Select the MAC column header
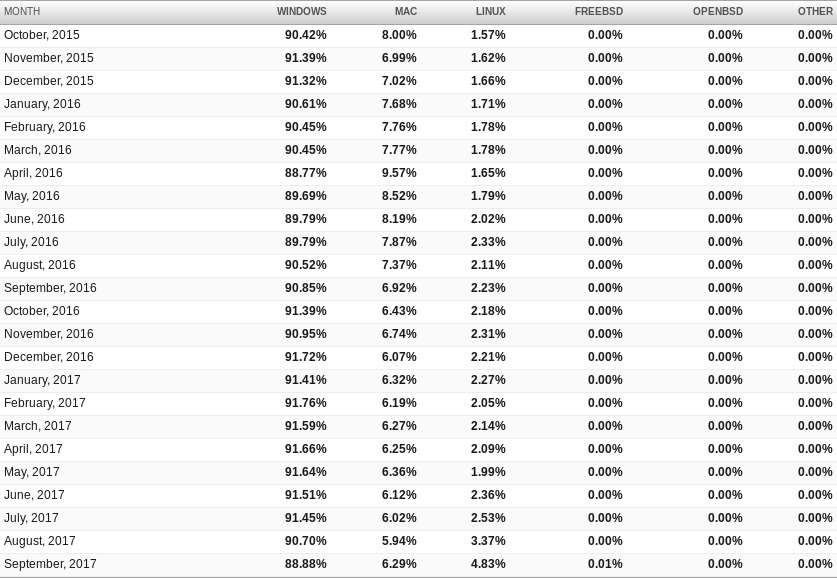Image resolution: width=837 pixels, height=578 pixels. [x=406, y=11]
